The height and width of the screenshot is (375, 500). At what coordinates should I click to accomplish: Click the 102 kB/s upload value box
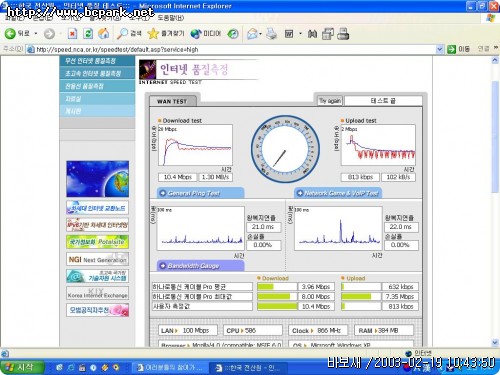[x=398, y=177]
